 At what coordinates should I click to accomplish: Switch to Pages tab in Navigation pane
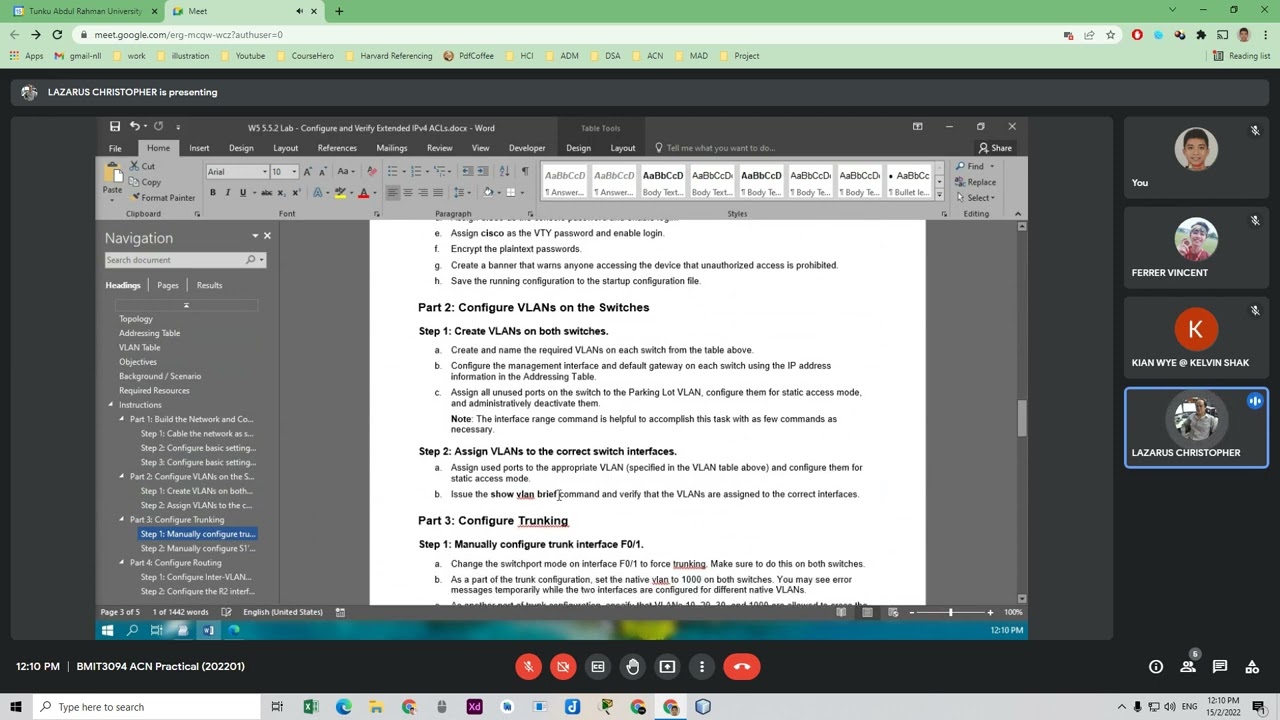(x=168, y=285)
